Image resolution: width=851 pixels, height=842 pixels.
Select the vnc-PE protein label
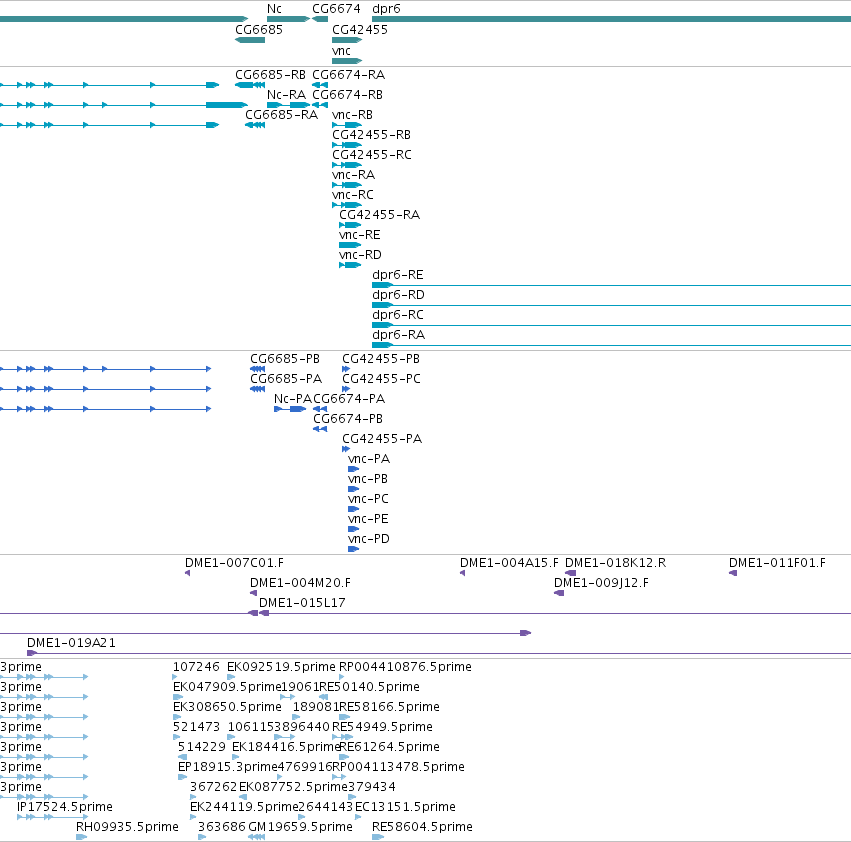click(368, 518)
